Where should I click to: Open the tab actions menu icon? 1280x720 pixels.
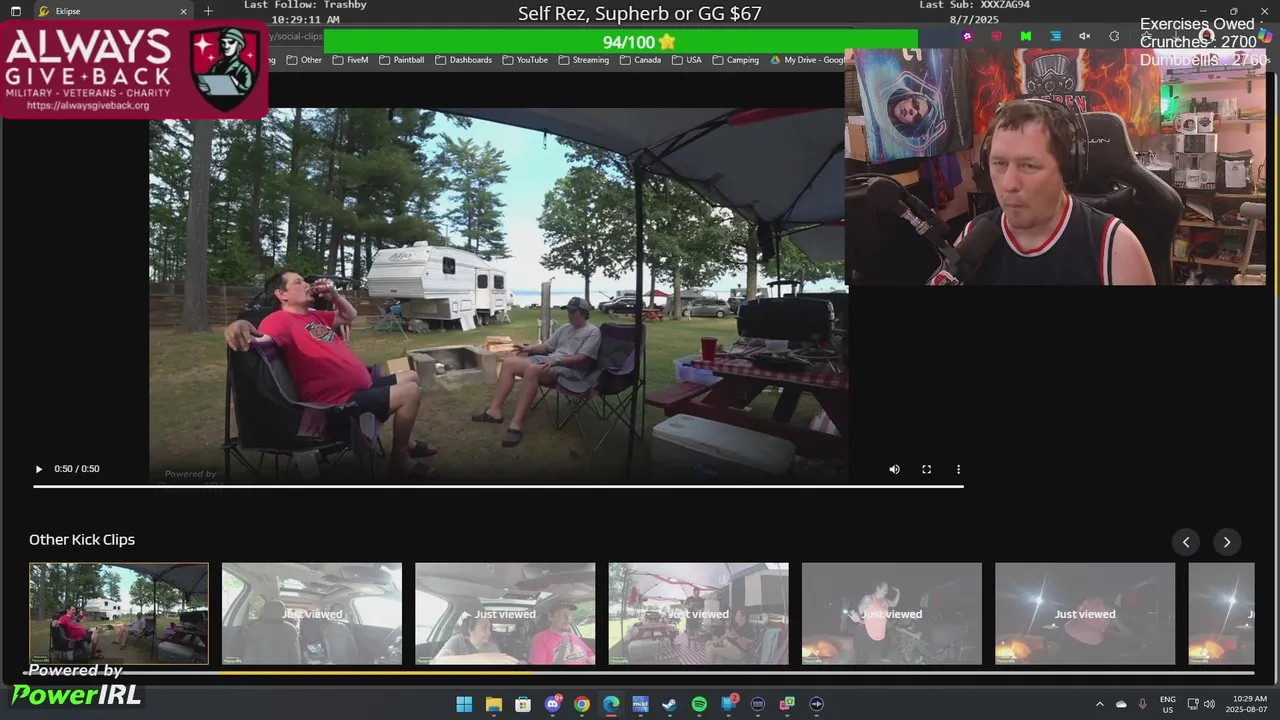15,11
